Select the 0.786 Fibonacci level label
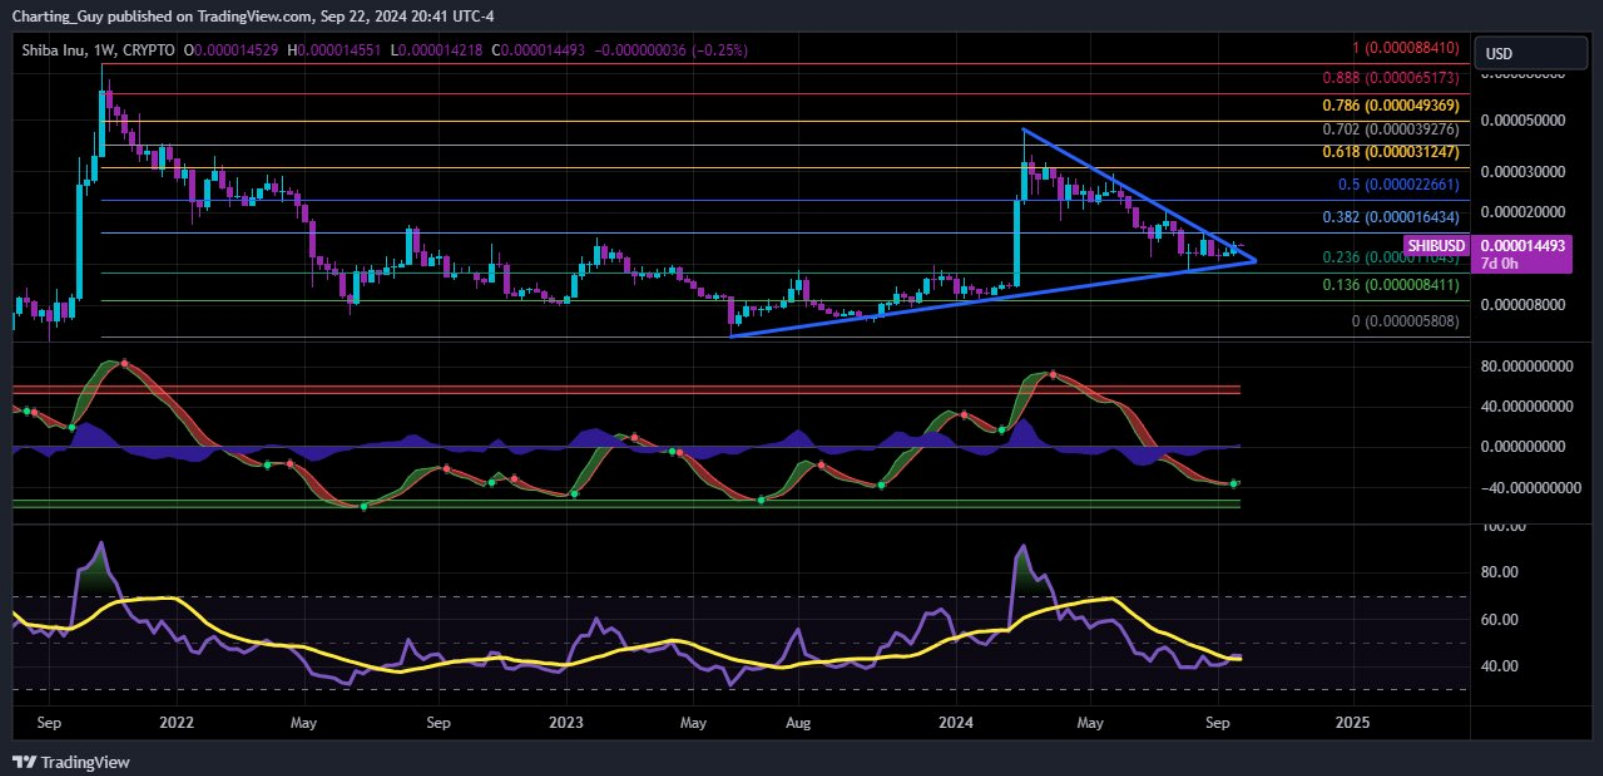 pyautogui.click(x=1390, y=105)
